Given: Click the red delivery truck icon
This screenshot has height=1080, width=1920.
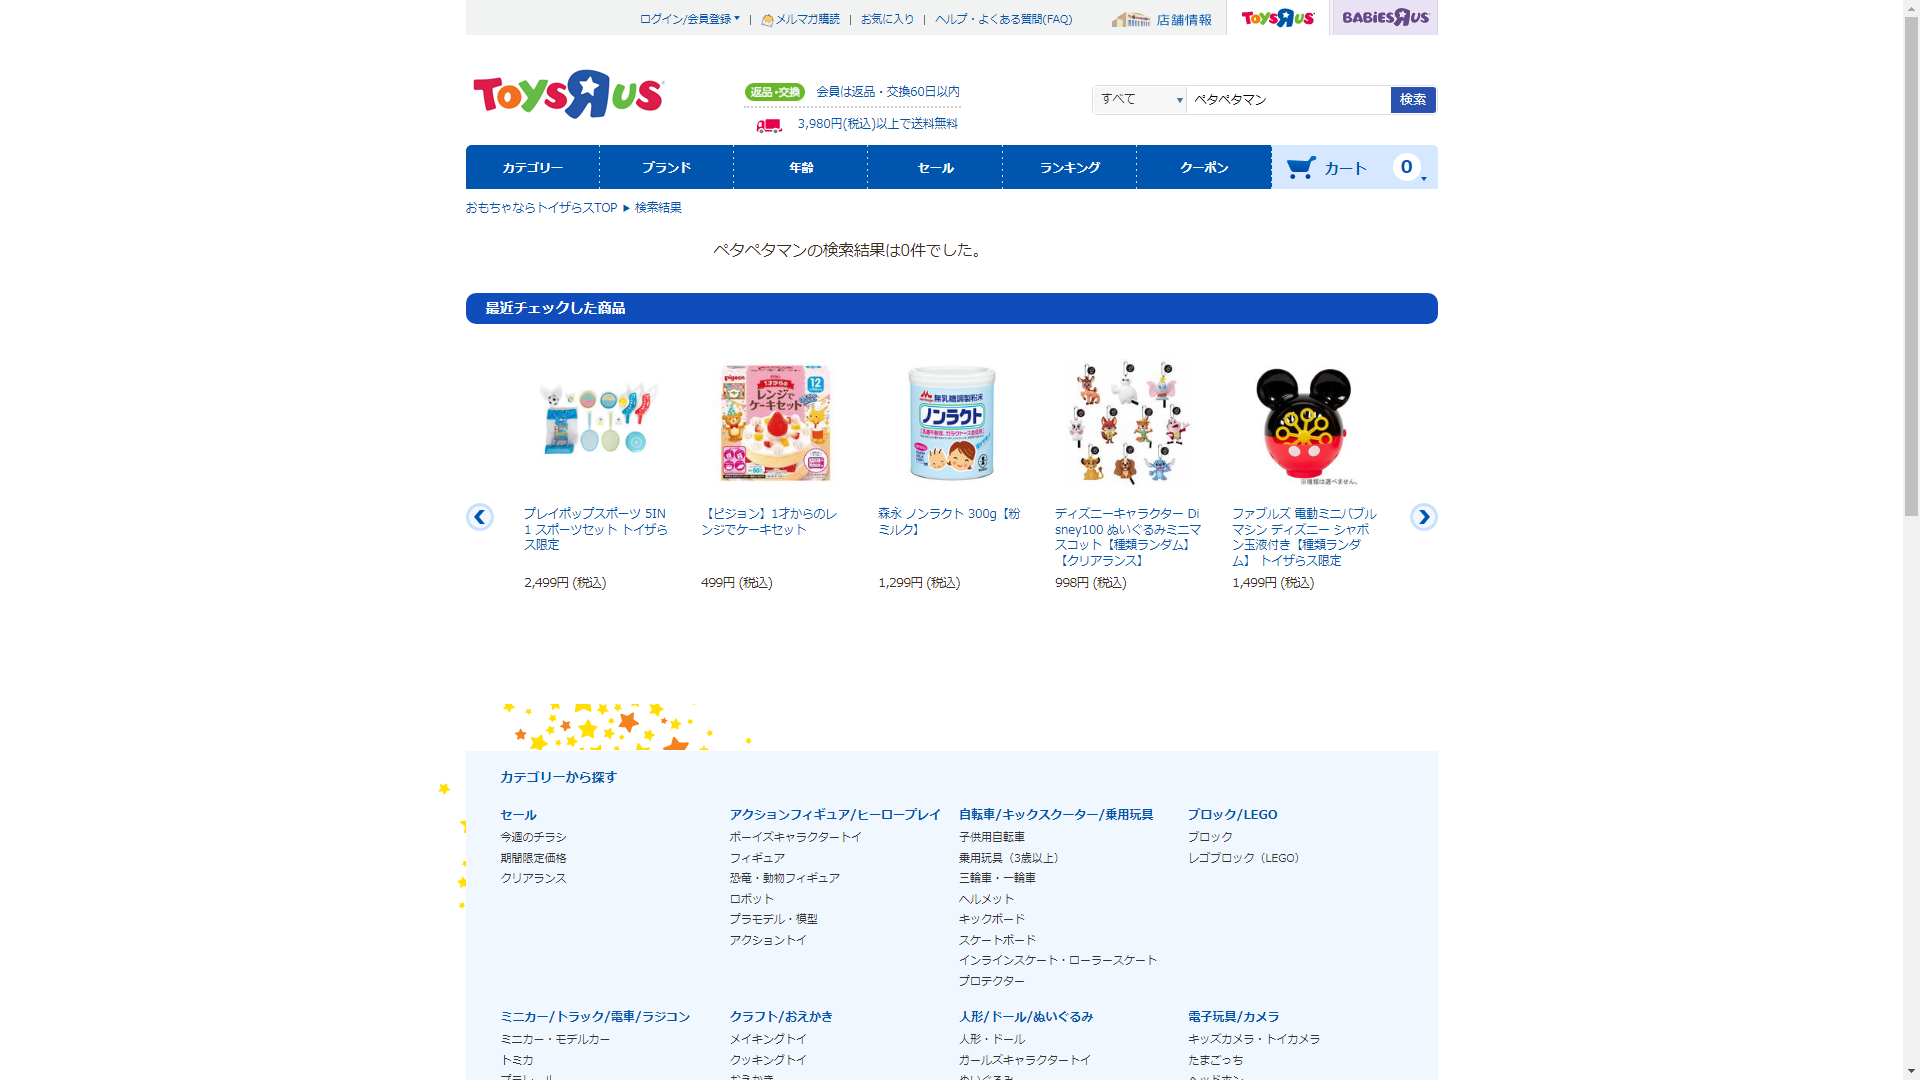Looking at the screenshot, I should click(769, 125).
